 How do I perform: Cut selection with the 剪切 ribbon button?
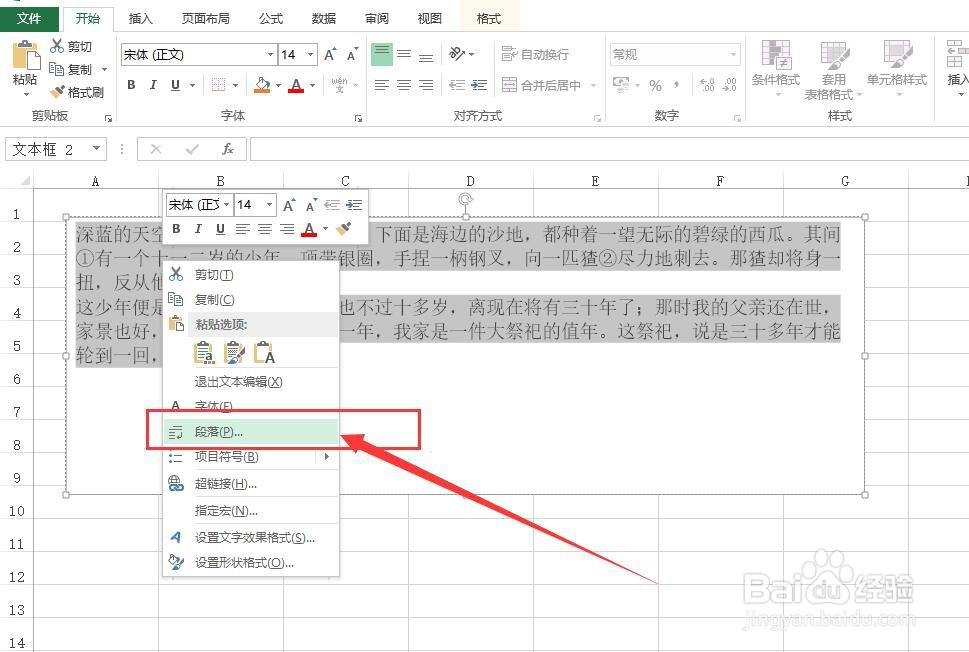click(70, 46)
